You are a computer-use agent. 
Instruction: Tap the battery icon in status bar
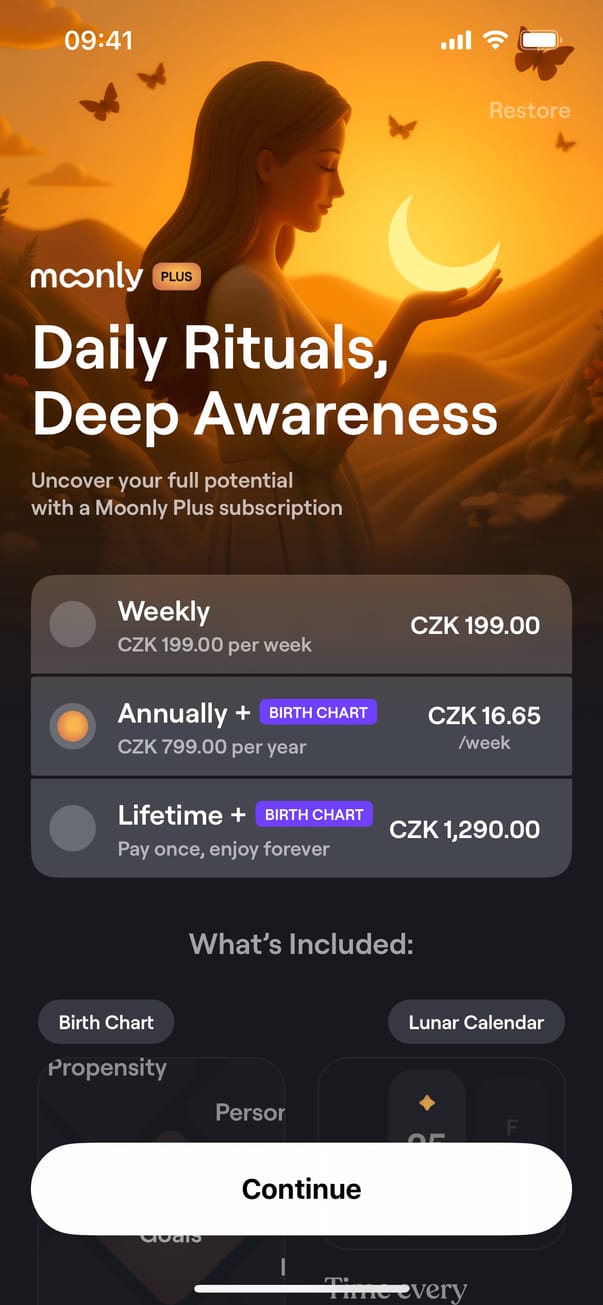pyautogui.click(x=541, y=41)
